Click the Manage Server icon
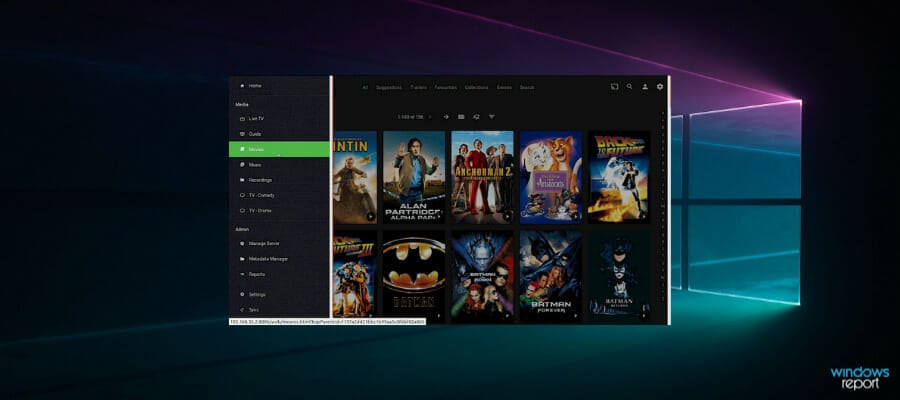The image size is (900, 400). coord(242,243)
